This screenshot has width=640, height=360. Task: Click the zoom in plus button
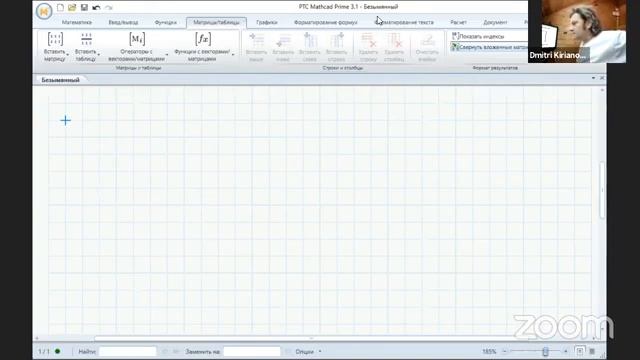[566, 351]
